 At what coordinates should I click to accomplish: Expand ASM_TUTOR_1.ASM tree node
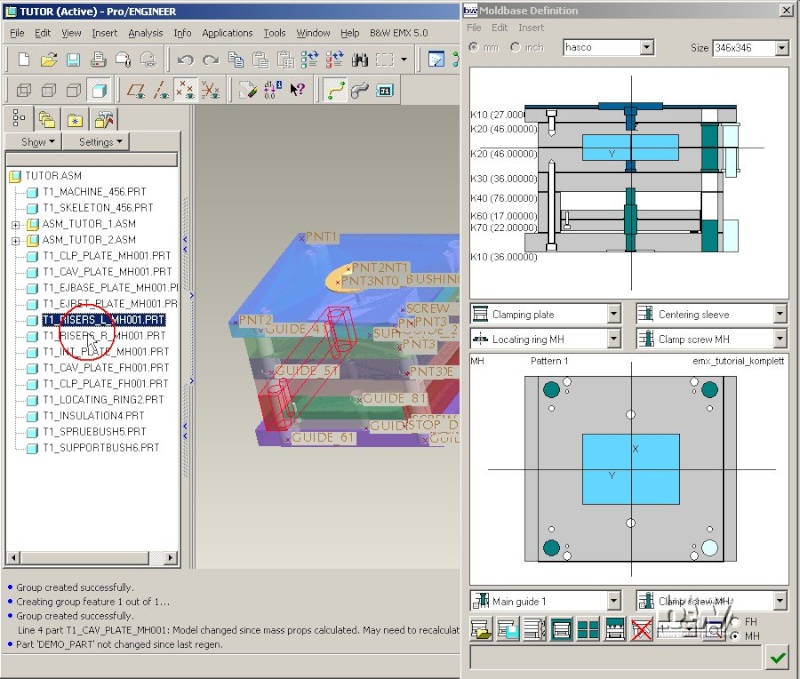[x=16, y=224]
